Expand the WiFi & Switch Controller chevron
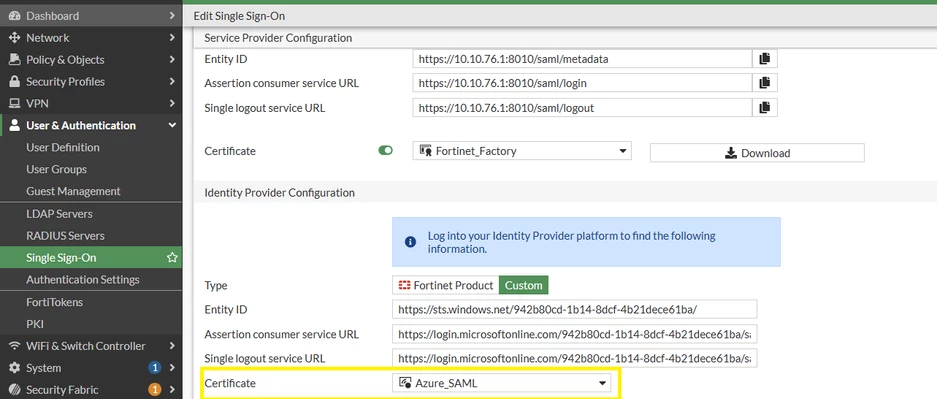 [x=172, y=346]
